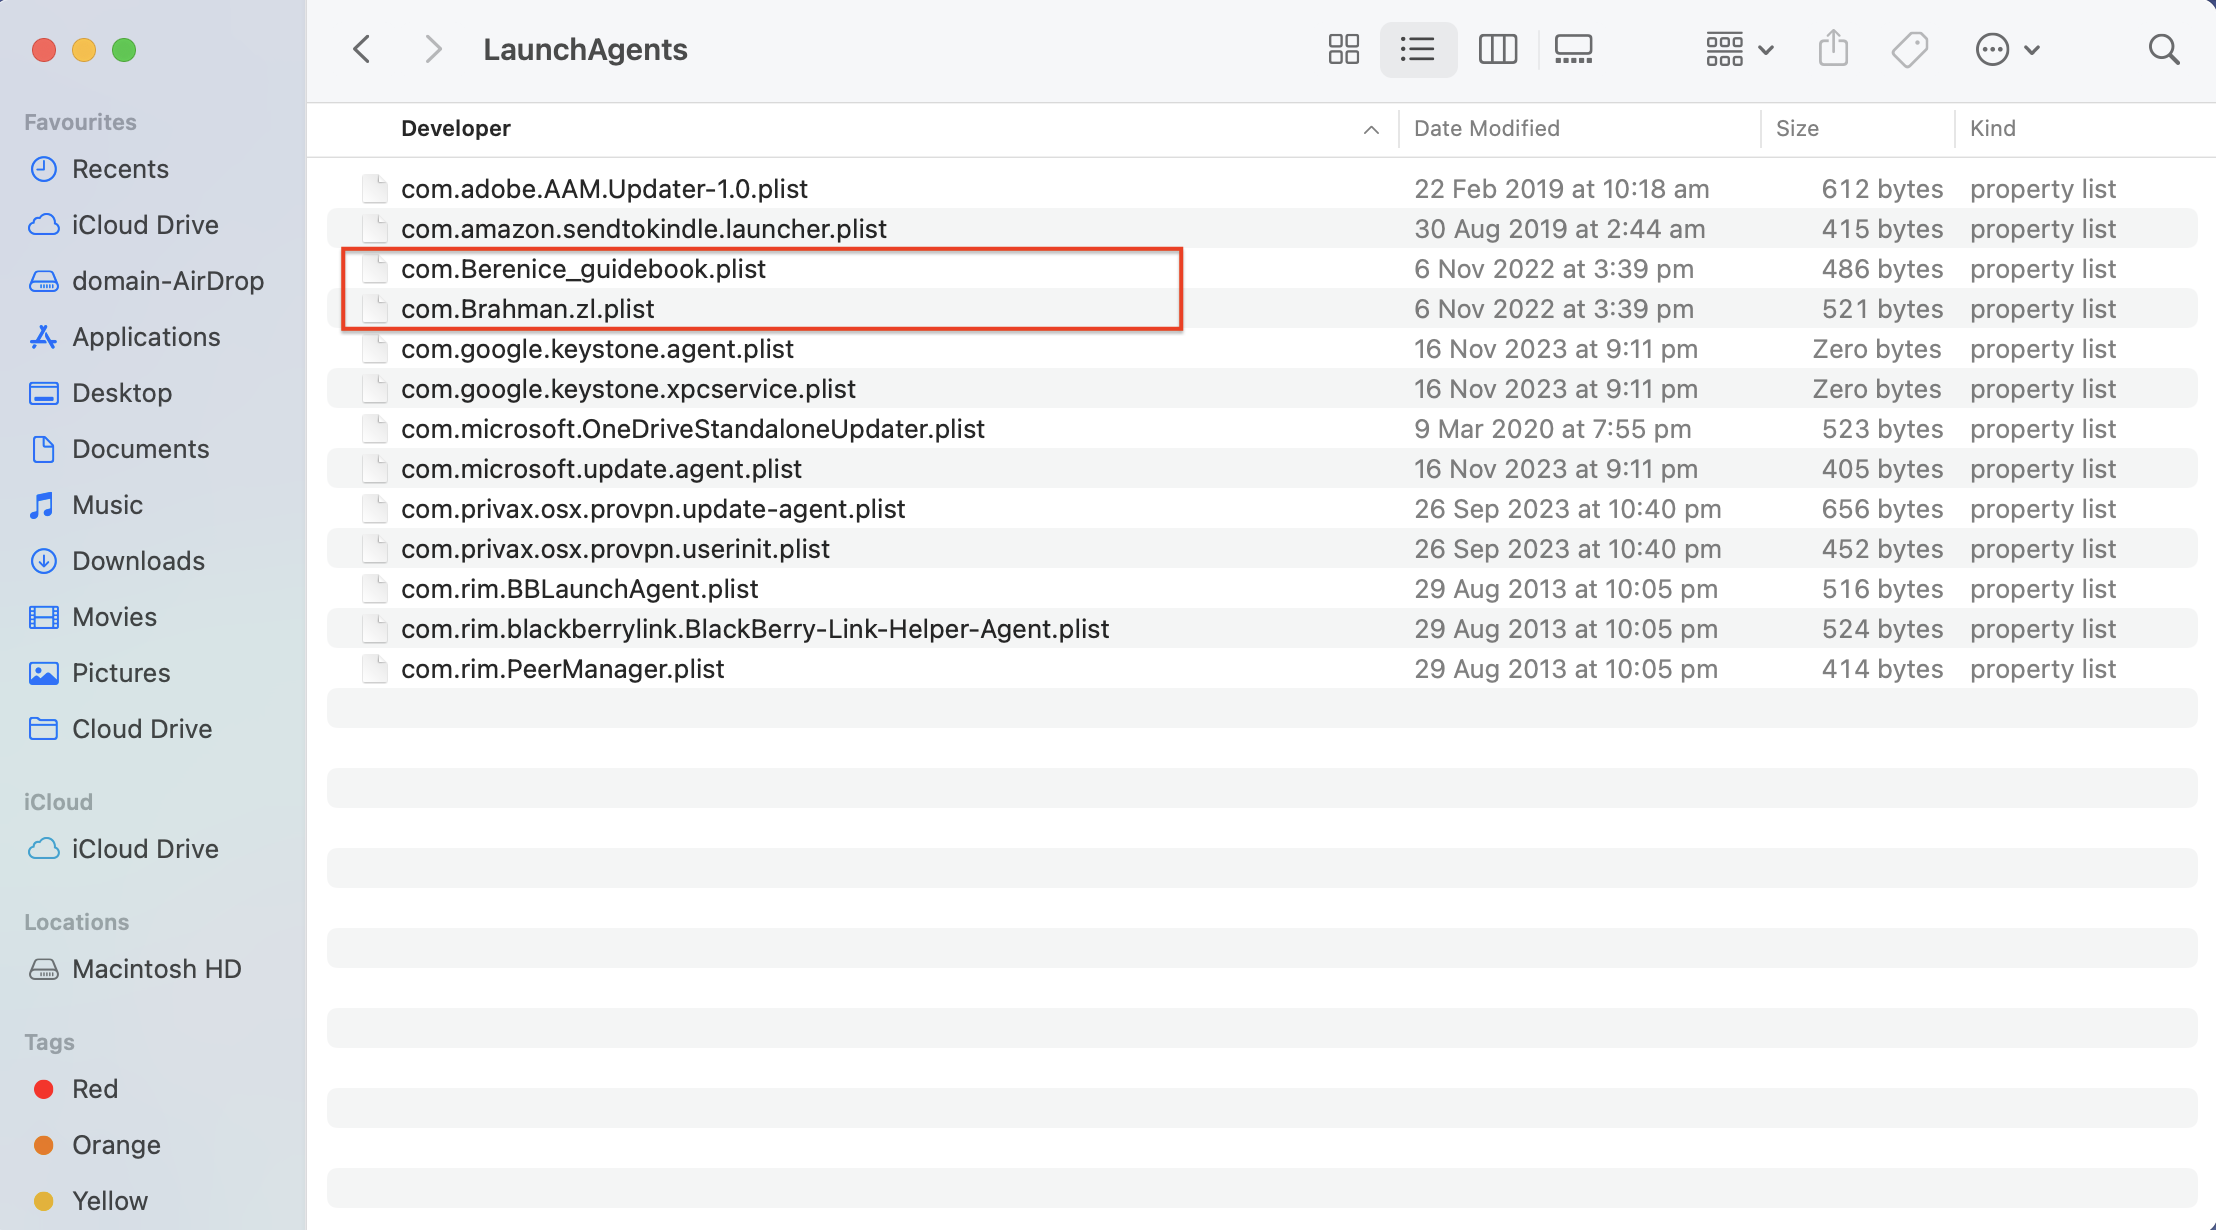The width and height of the screenshot is (2216, 1230).
Task: Open Macintosh HD location
Action: 156,969
